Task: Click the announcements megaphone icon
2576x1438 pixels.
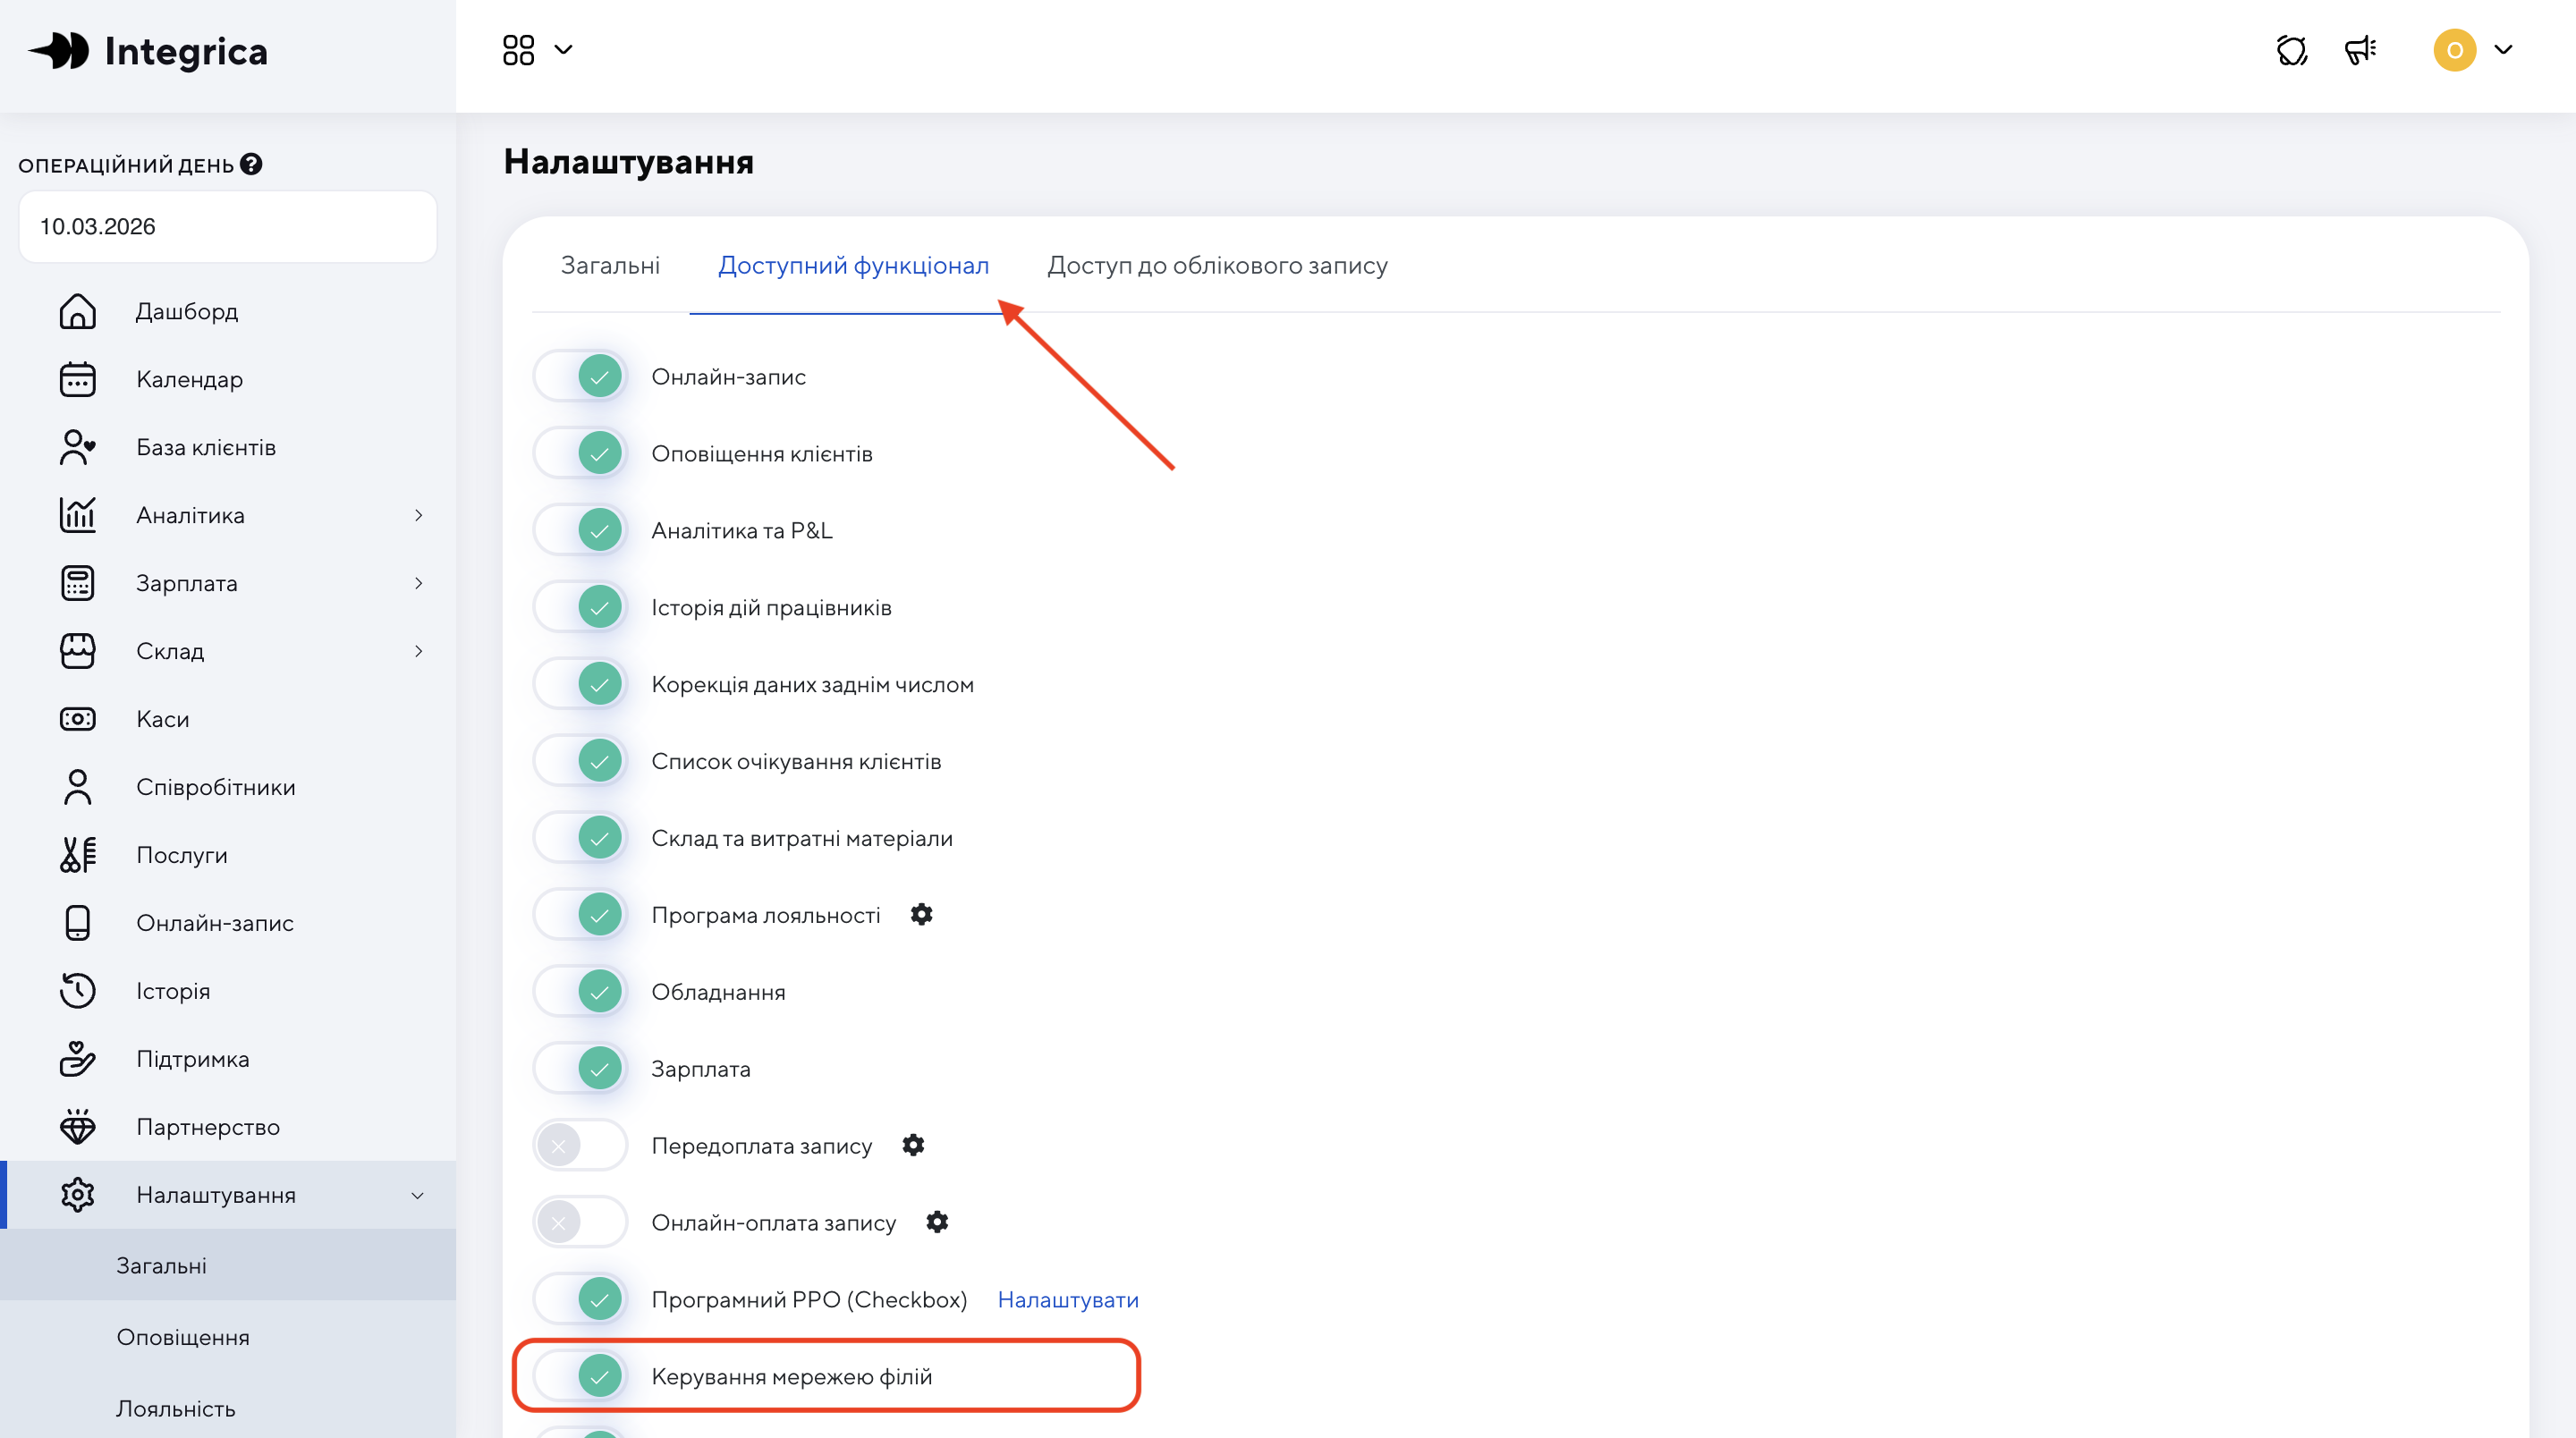Action: click(x=2360, y=50)
